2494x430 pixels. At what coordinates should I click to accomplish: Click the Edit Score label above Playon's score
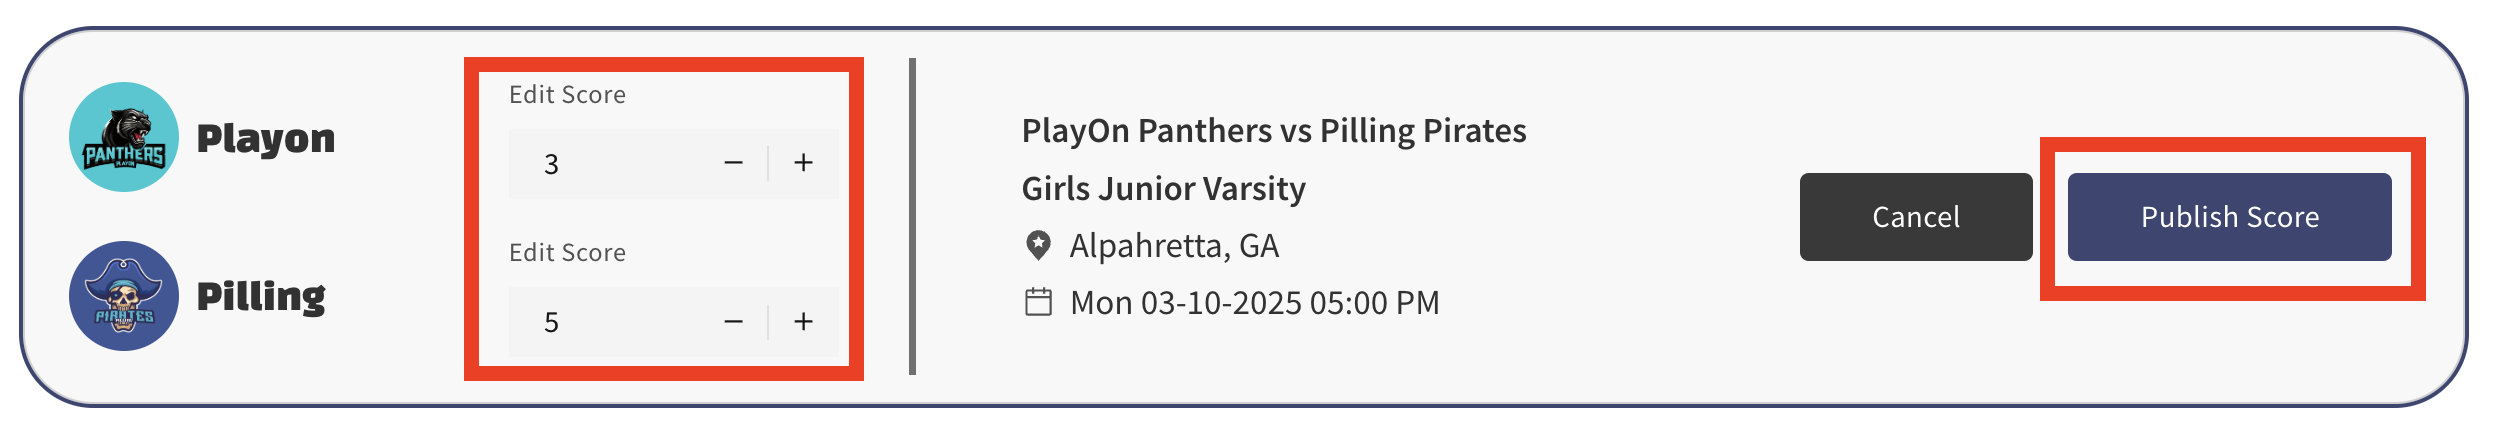[567, 95]
